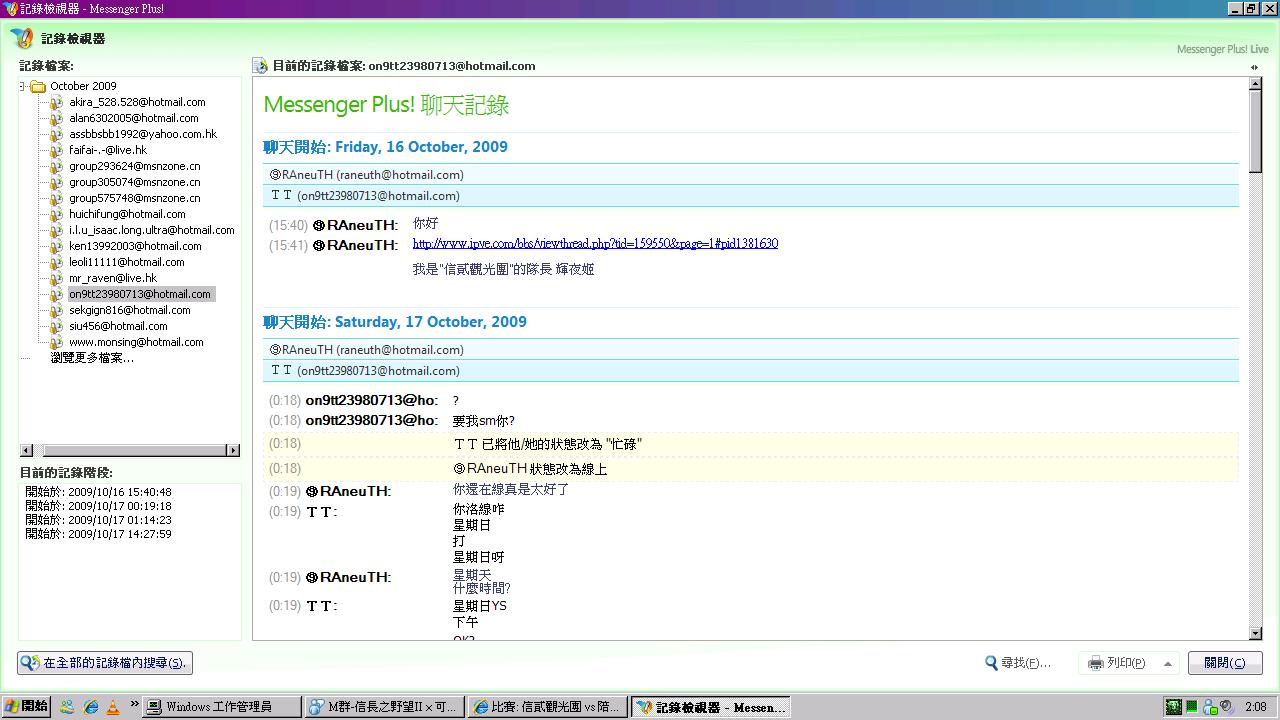
Task: Click the October 2009 folder icon
Action: [38, 86]
